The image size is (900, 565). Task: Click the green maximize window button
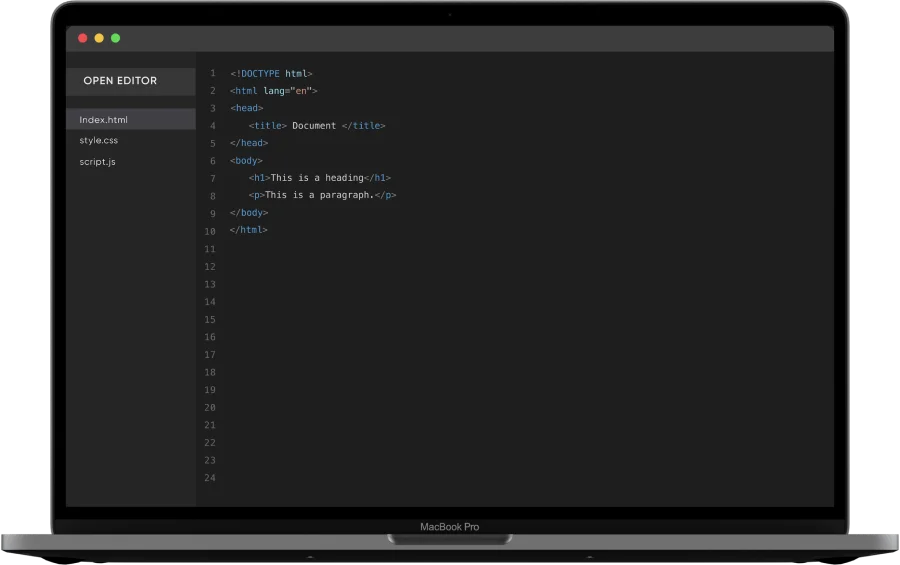click(x=115, y=38)
